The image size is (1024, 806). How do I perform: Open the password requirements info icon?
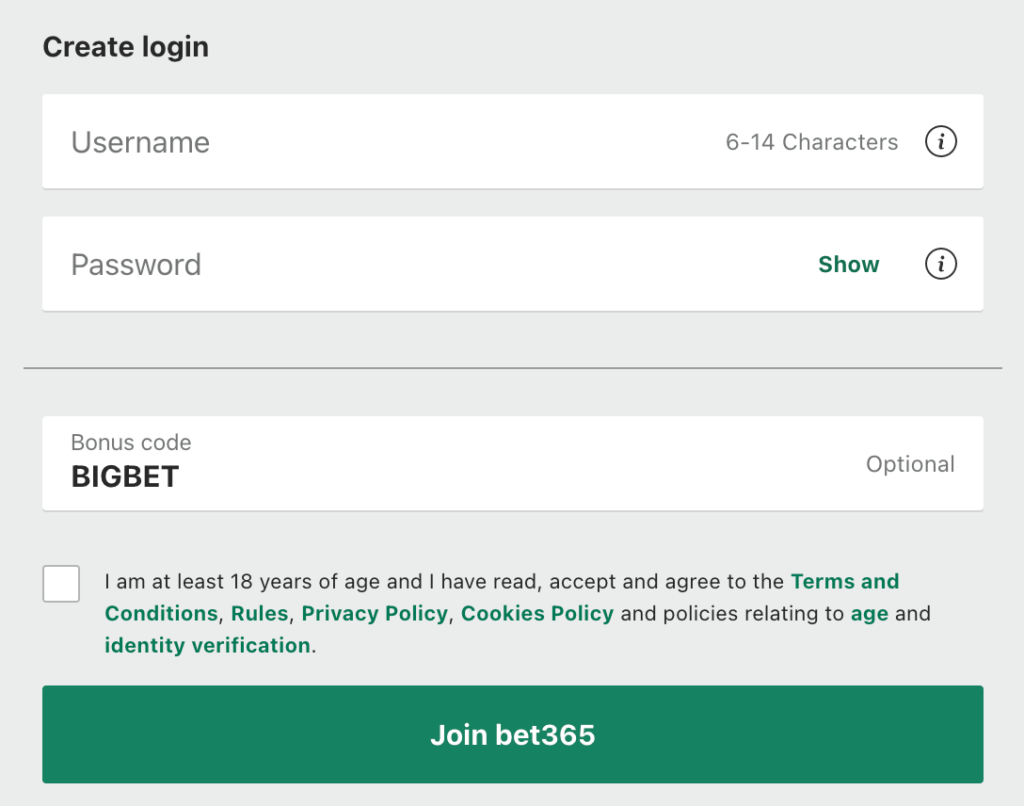coord(940,264)
